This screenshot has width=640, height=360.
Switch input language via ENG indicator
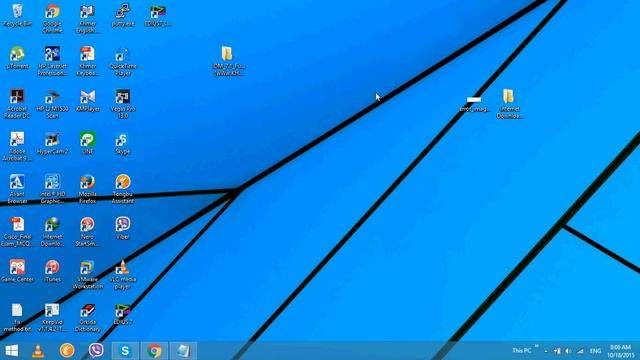click(x=596, y=351)
